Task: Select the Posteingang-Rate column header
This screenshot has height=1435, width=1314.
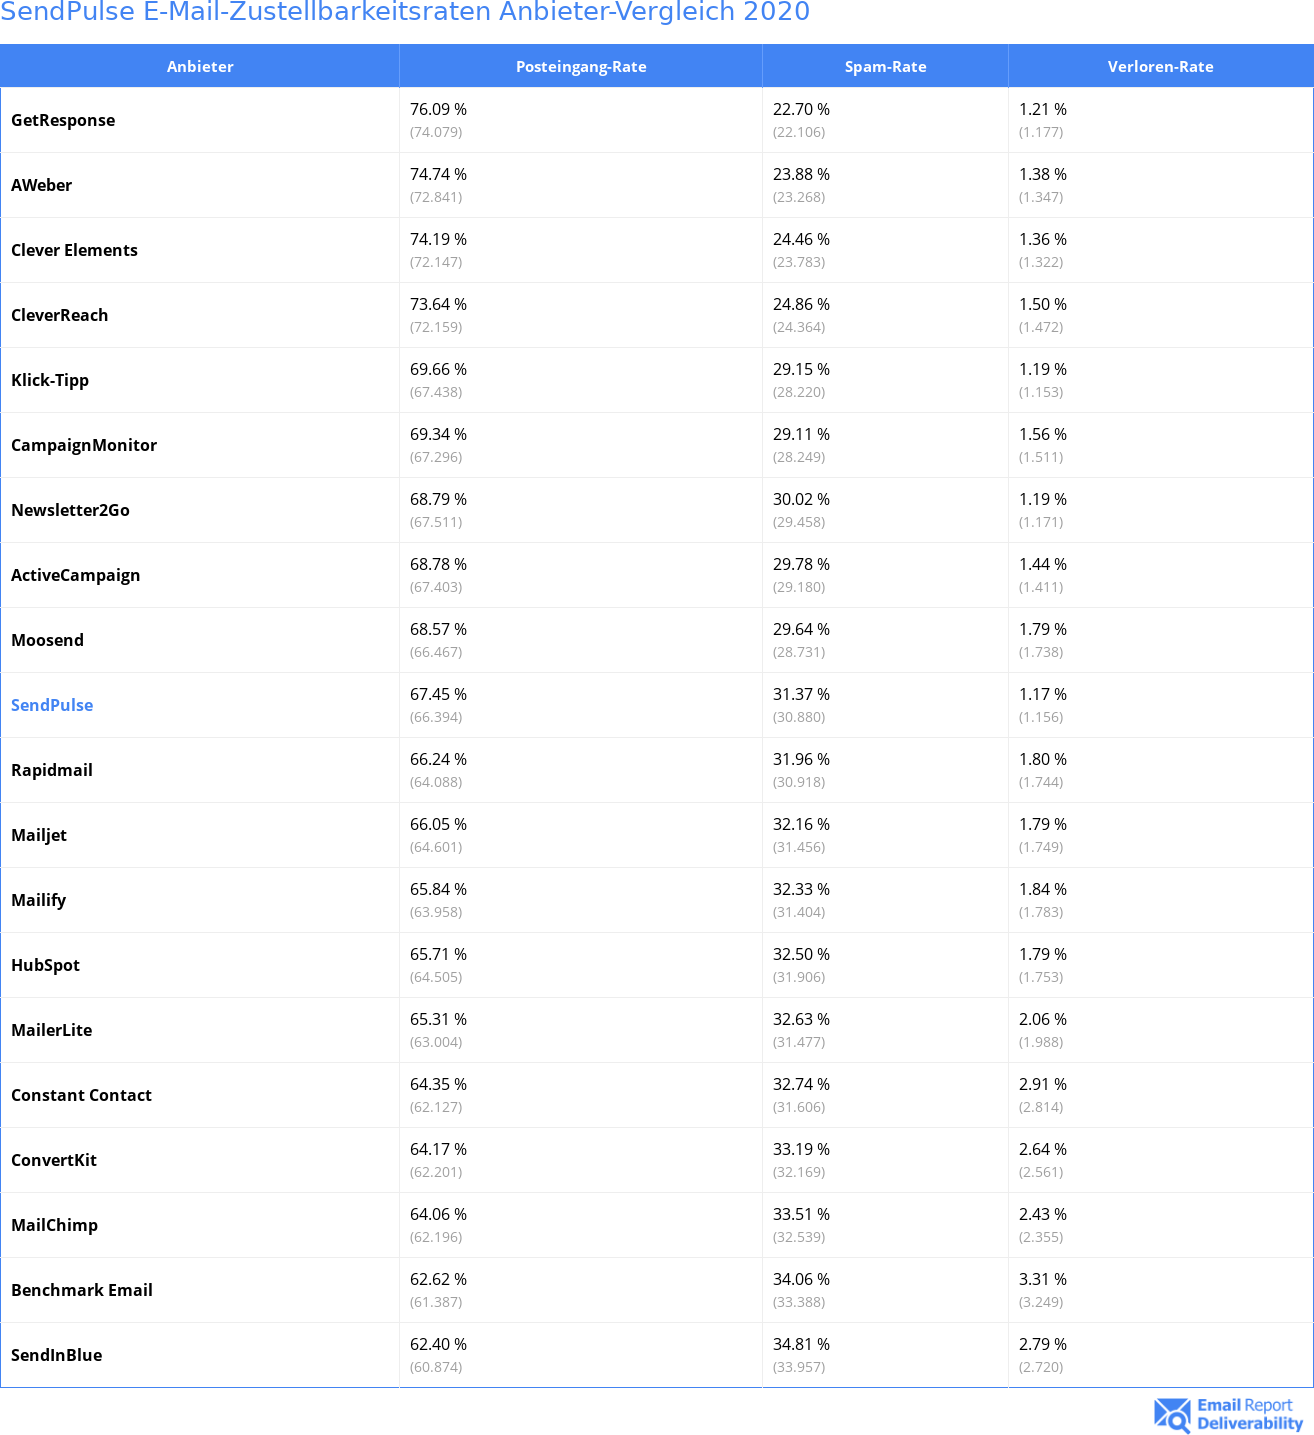Action: tap(581, 67)
